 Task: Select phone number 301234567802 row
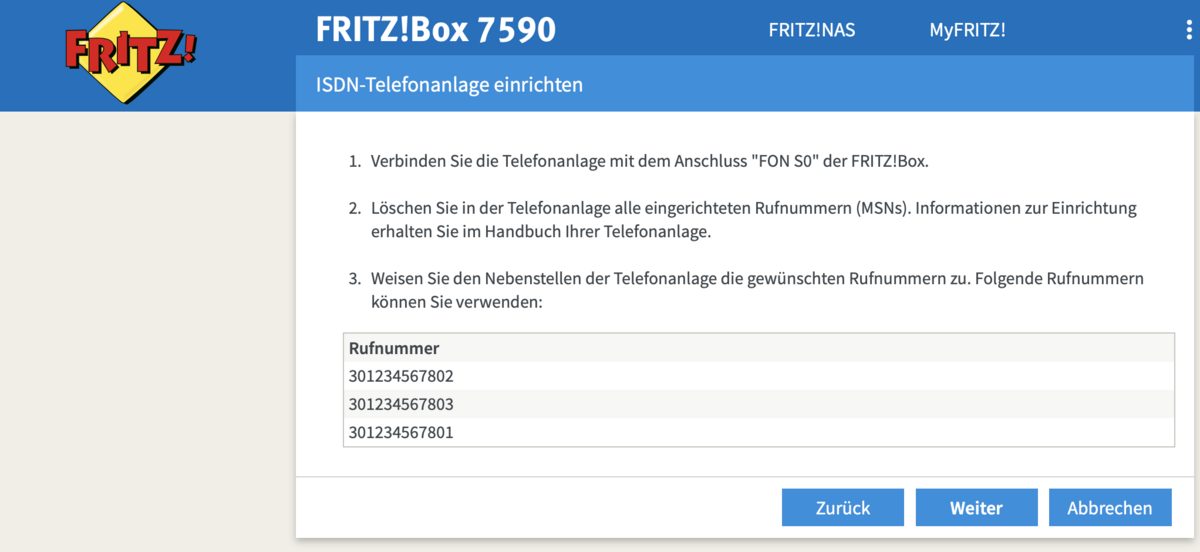(400, 376)
